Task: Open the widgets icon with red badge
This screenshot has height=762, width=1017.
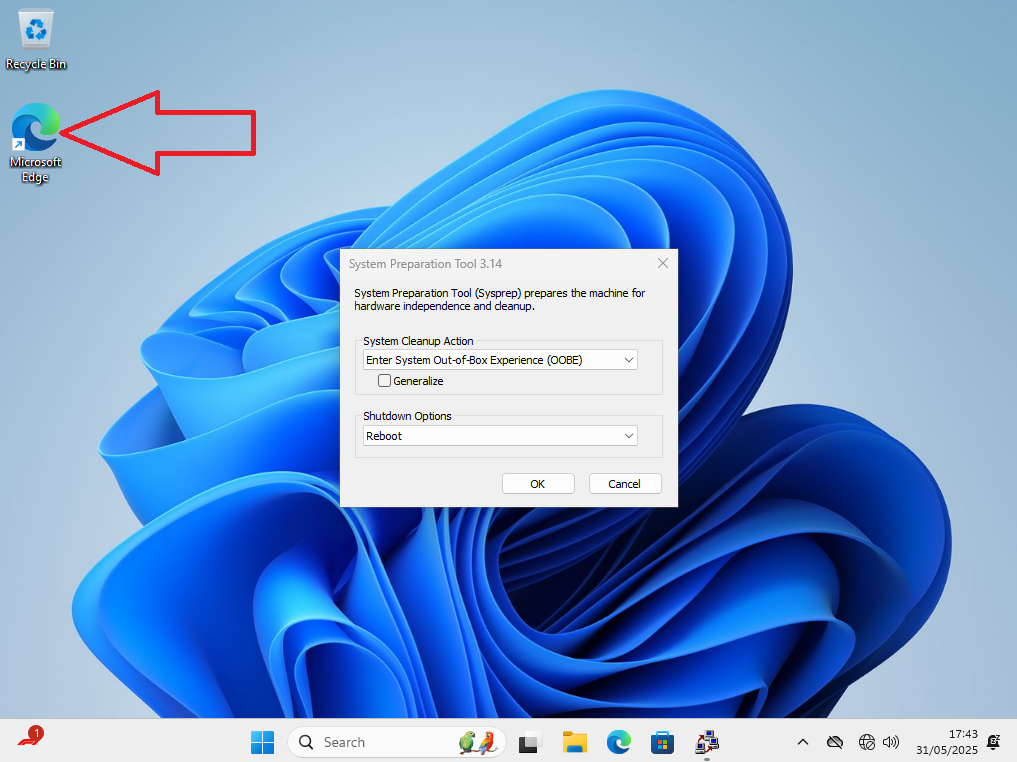Action: pyautogui.click(x=30, y=740)
